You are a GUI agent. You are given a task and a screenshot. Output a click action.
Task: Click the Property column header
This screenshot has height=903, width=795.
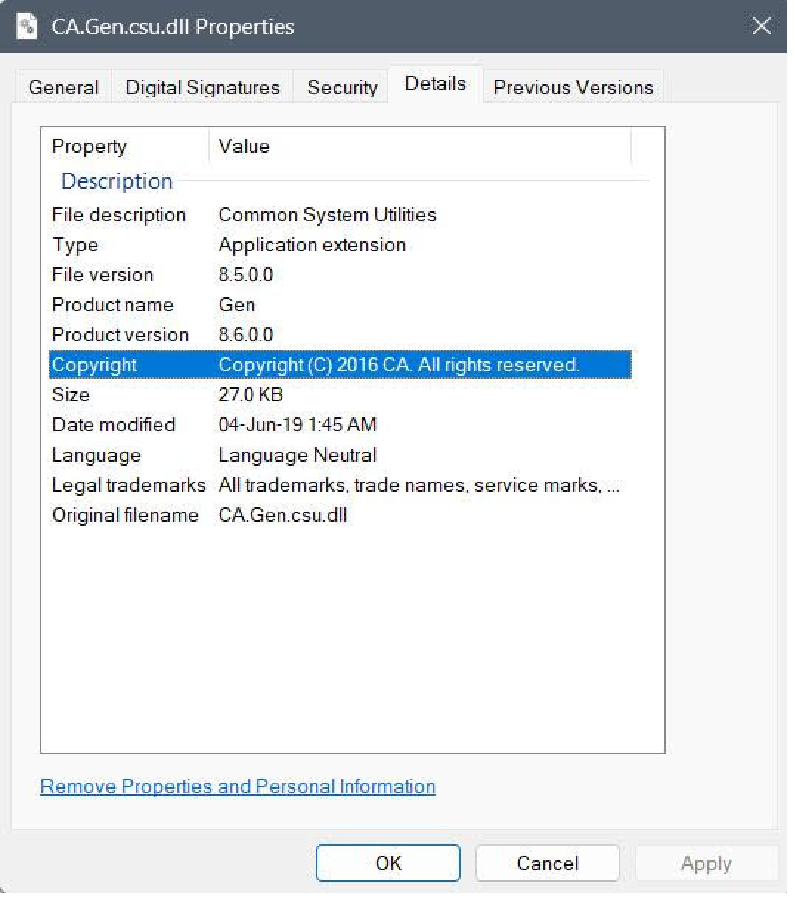pos(90,147)
